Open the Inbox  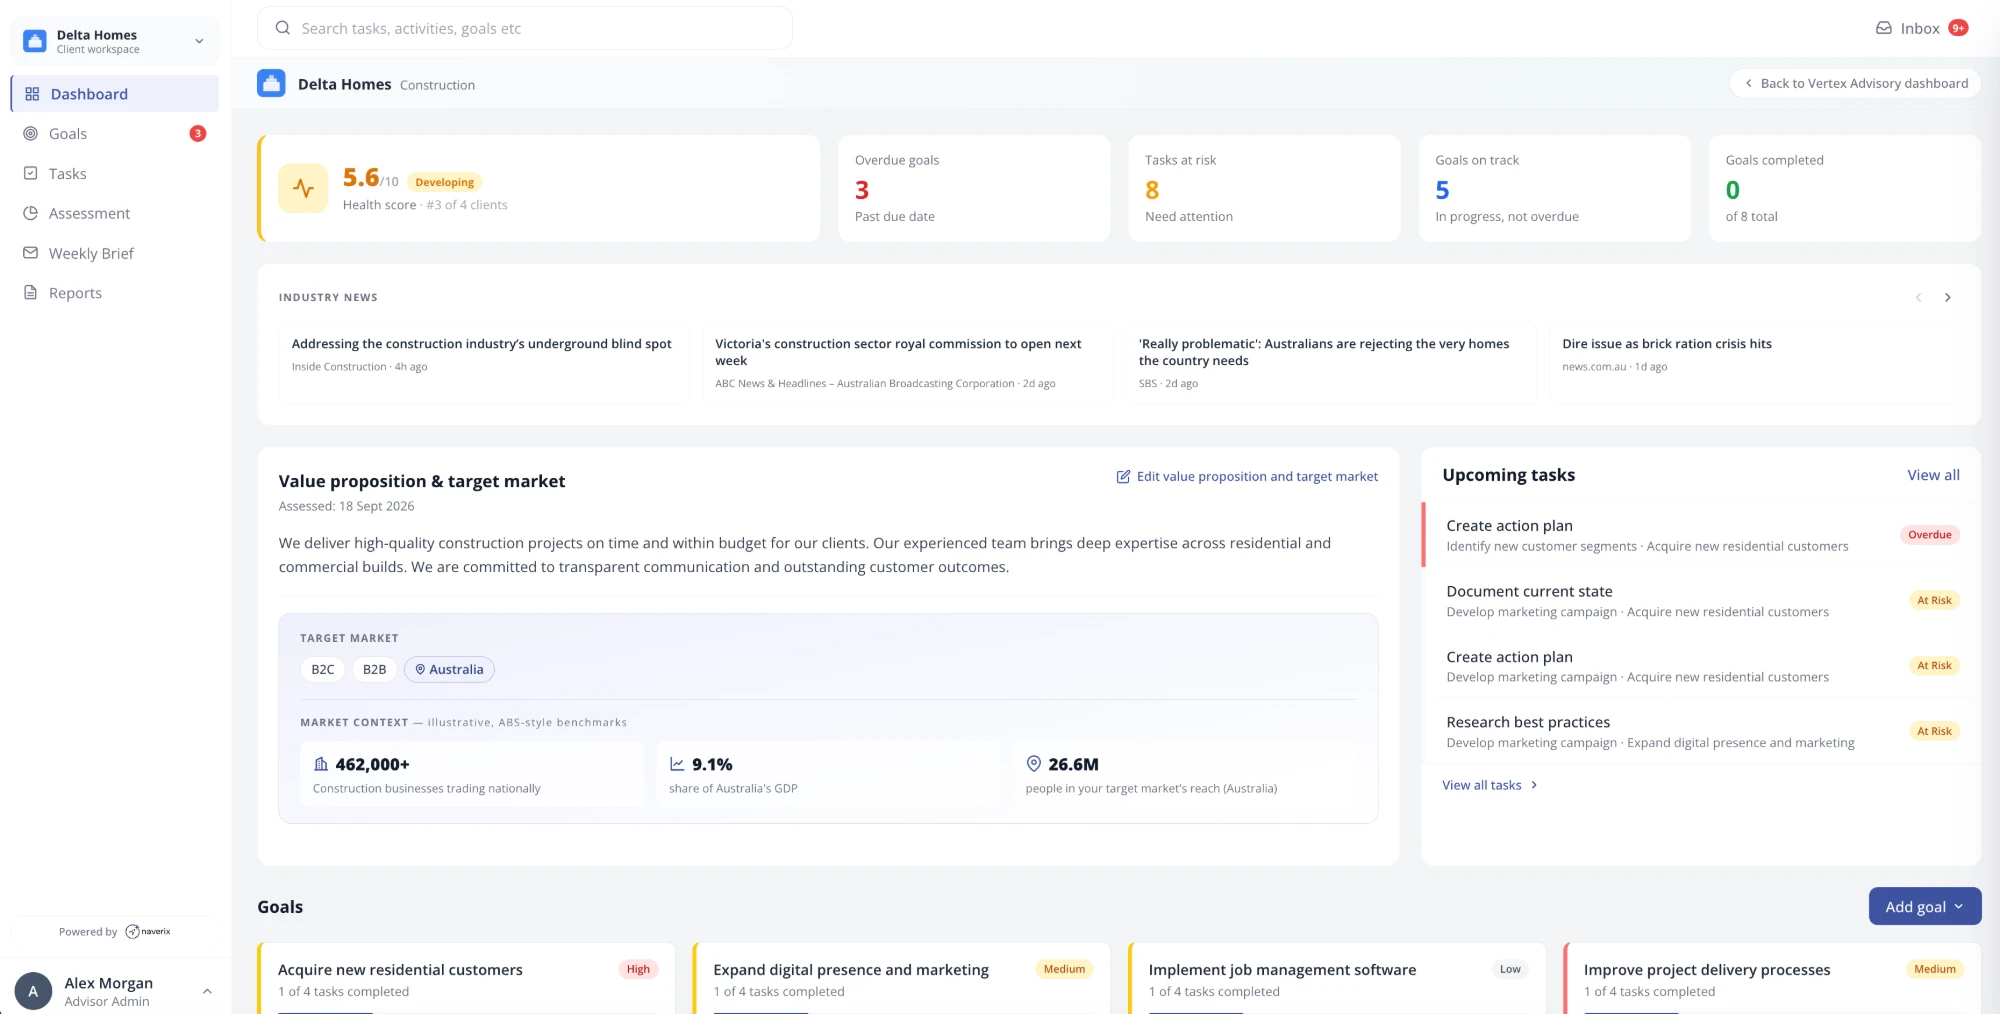pos(1921,28)
